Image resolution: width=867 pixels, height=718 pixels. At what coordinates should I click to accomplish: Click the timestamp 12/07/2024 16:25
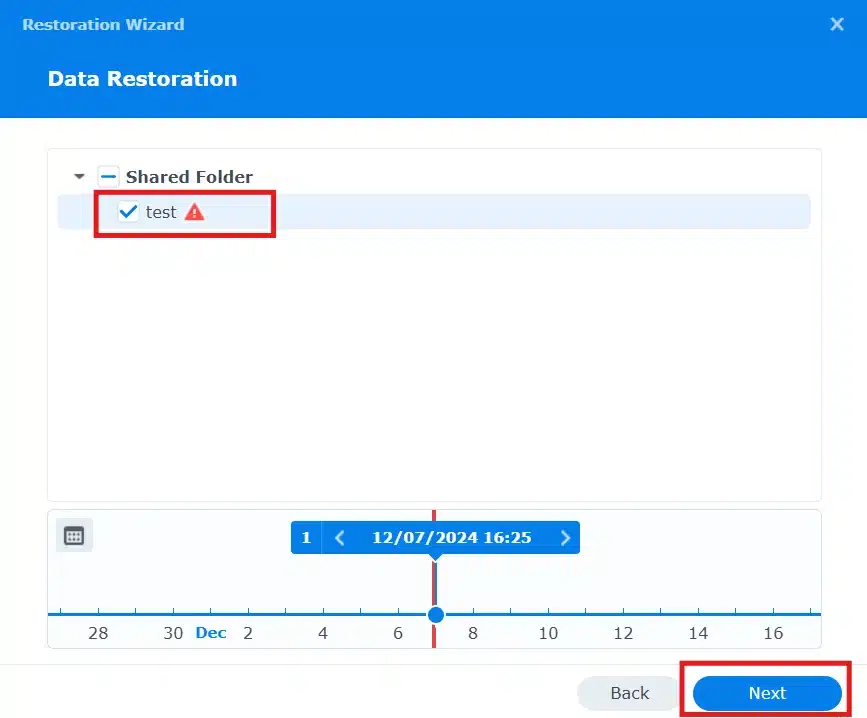coord(451,537)
